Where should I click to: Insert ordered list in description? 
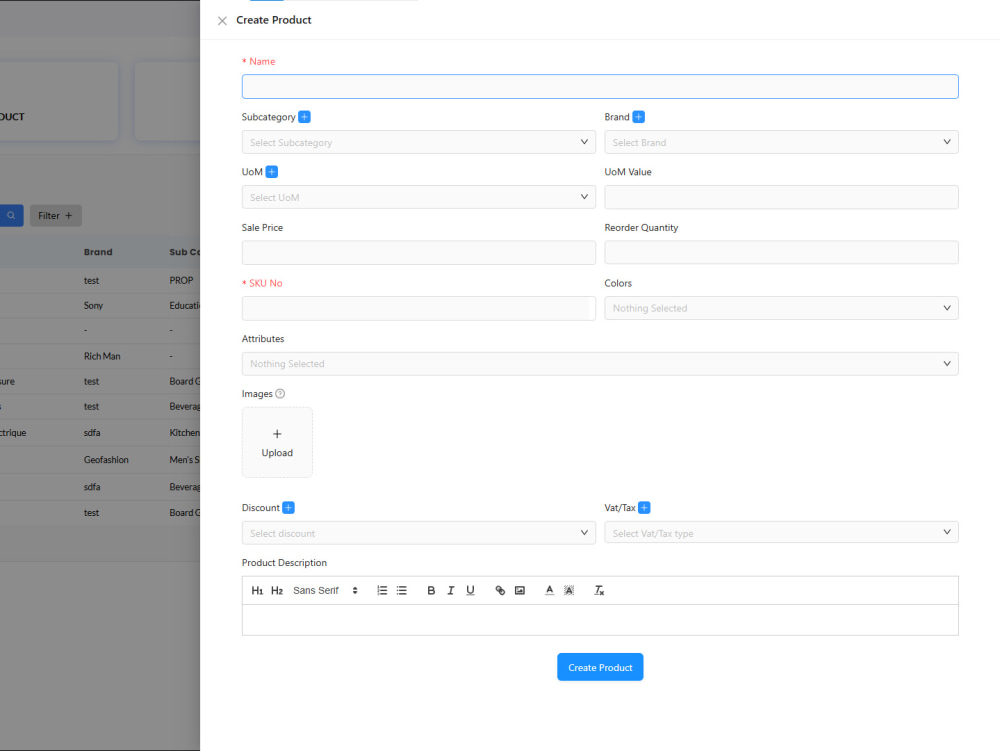coord(382,590)
